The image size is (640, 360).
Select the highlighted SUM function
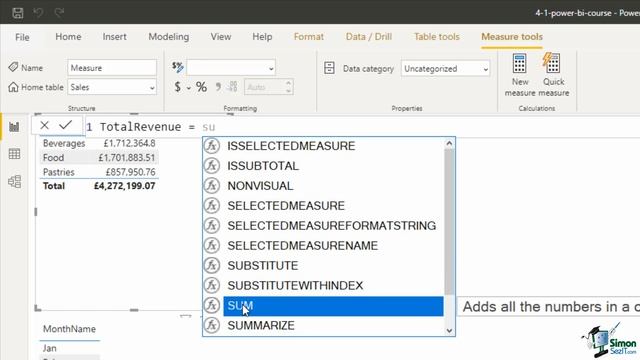point(333,306)
